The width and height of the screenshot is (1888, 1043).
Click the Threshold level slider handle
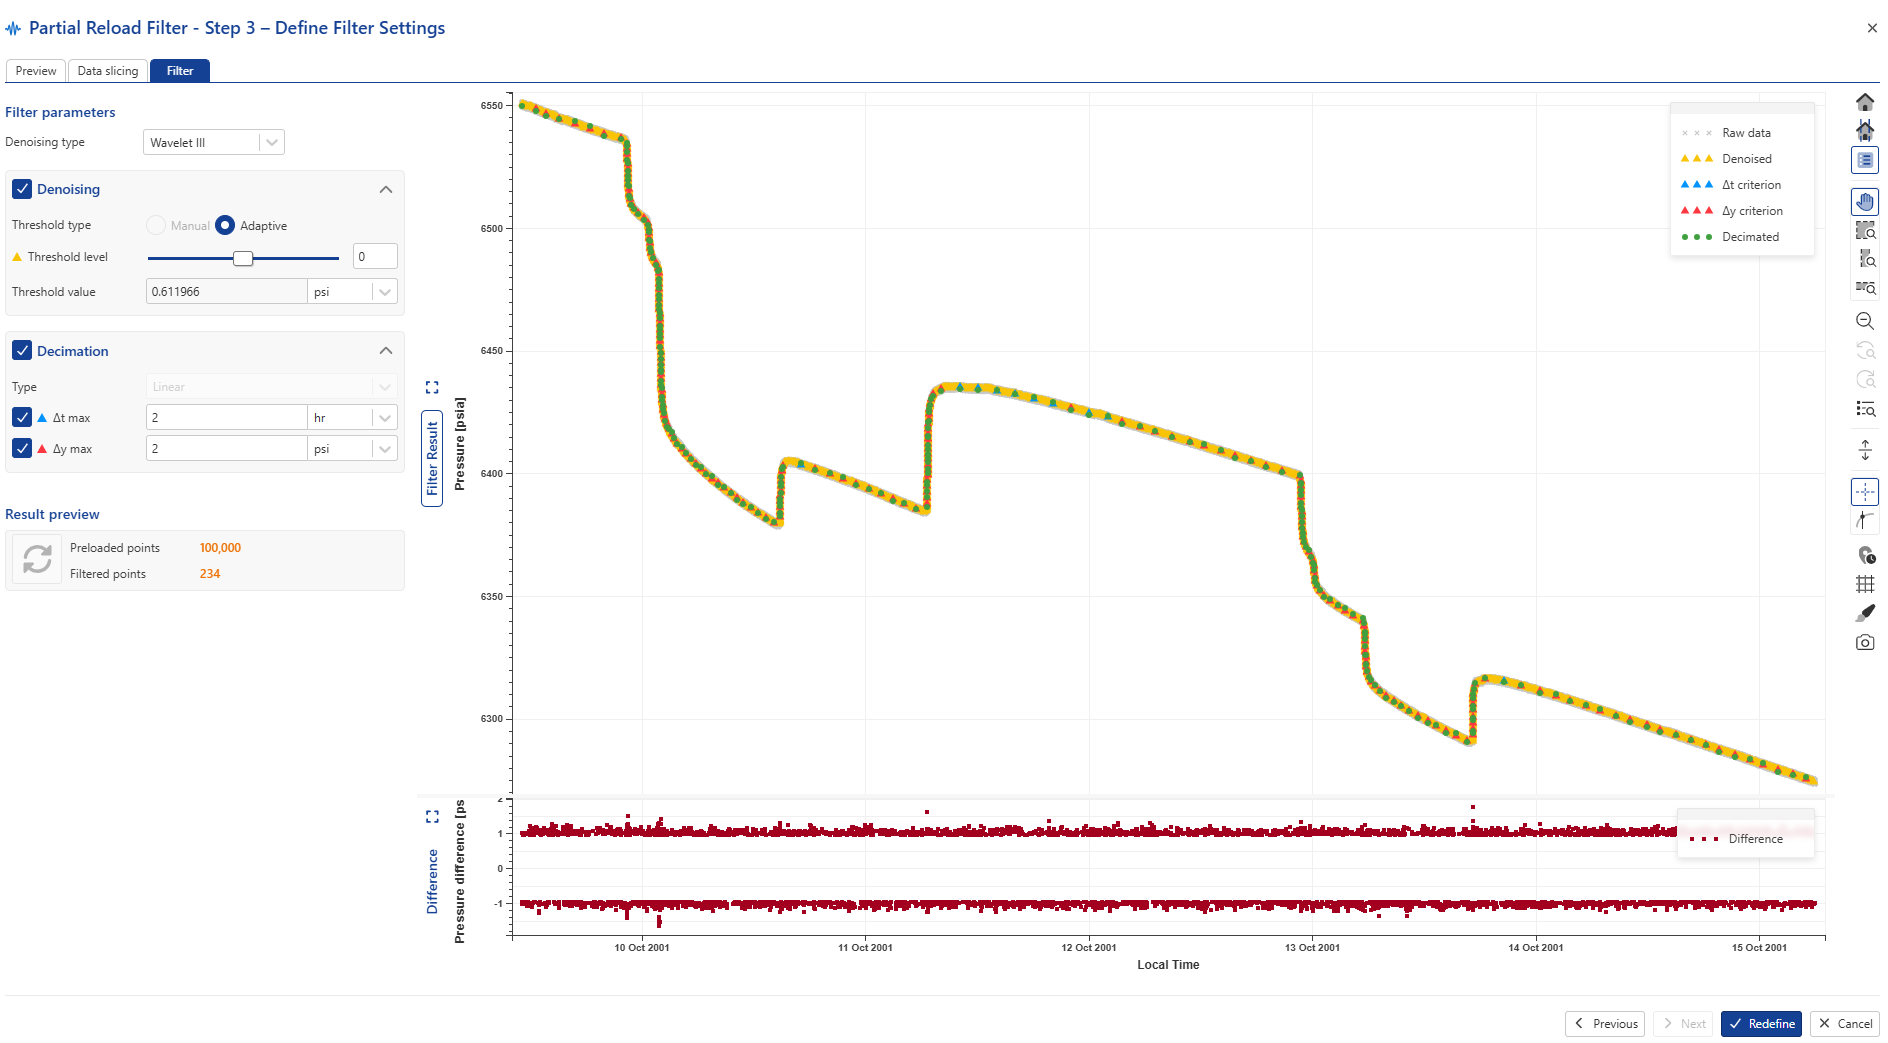click(x=243, y=258)
